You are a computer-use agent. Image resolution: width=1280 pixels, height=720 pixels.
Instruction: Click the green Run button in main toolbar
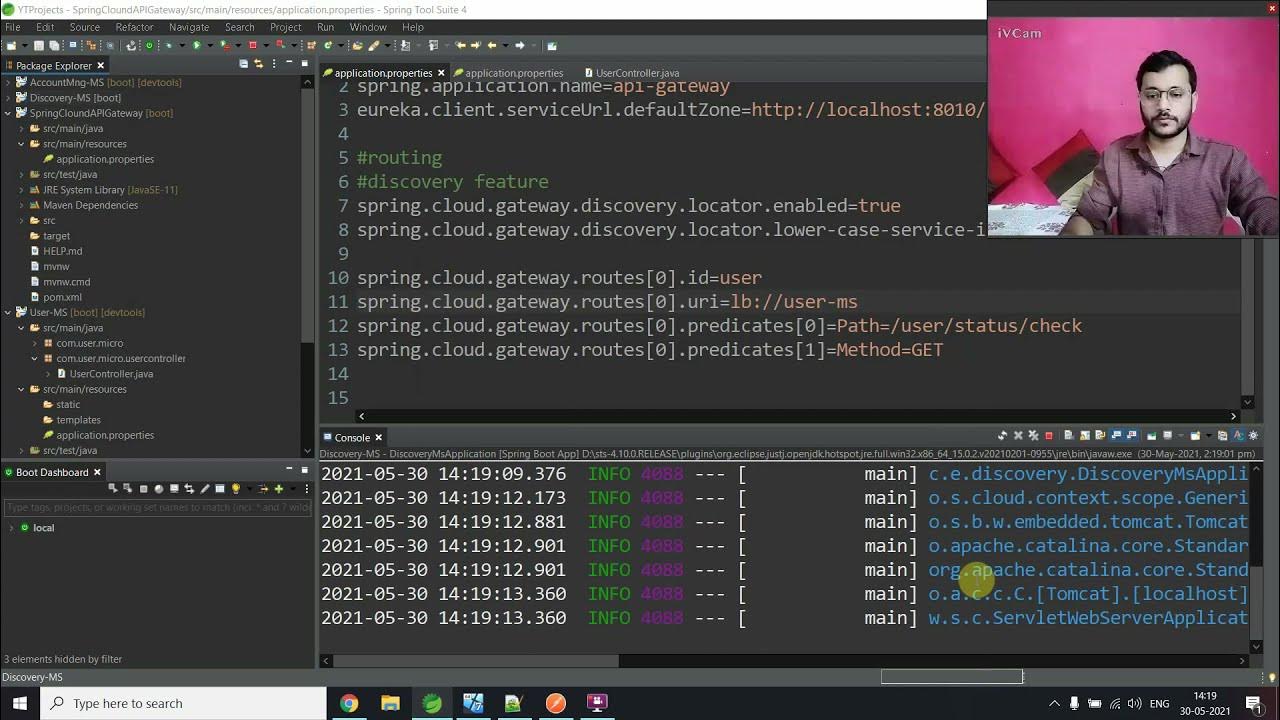click(x=196, y=45)
